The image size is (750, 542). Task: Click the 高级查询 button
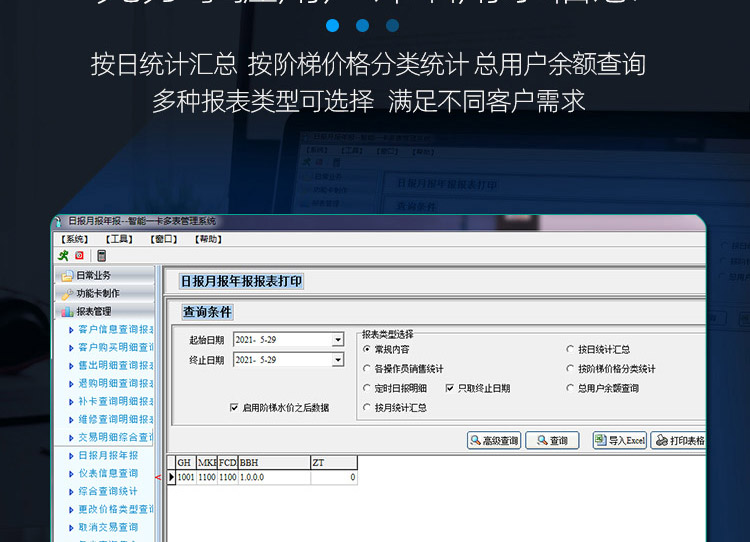click(x=494, y=441)
